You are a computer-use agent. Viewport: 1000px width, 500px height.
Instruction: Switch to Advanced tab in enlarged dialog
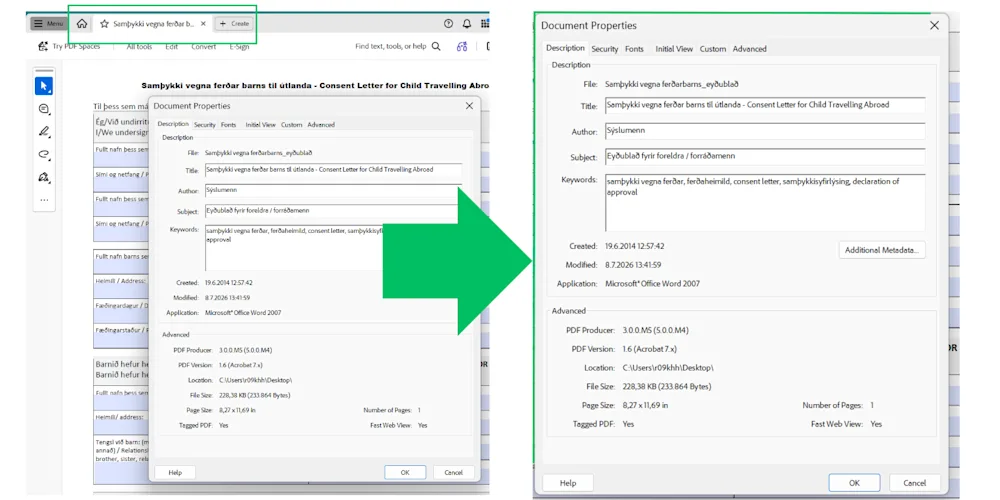pyautogui.click(x=749, y=49)
